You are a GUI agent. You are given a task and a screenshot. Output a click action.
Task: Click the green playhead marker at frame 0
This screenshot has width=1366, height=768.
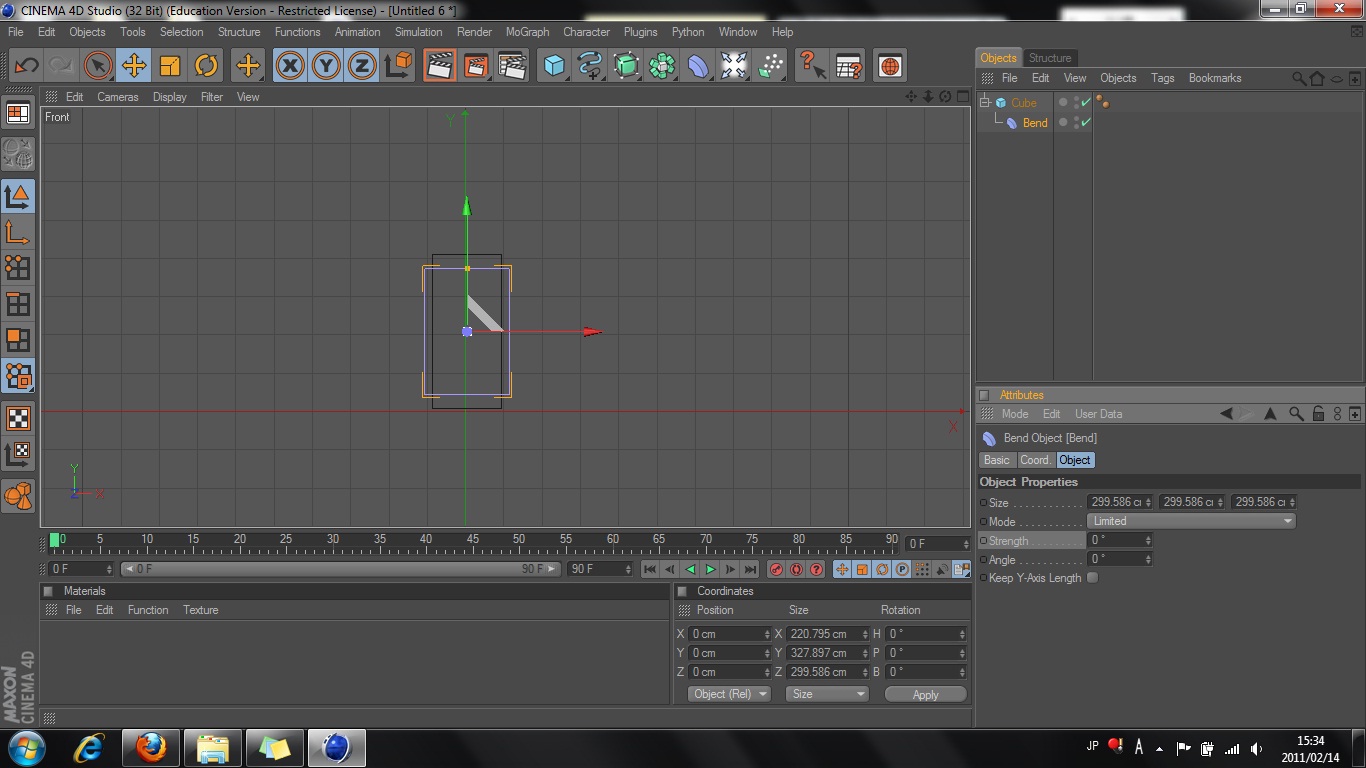54,540
